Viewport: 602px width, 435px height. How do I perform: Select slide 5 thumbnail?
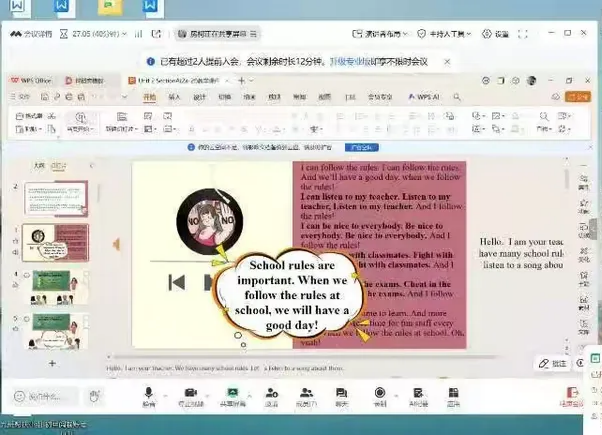(56, 331)
